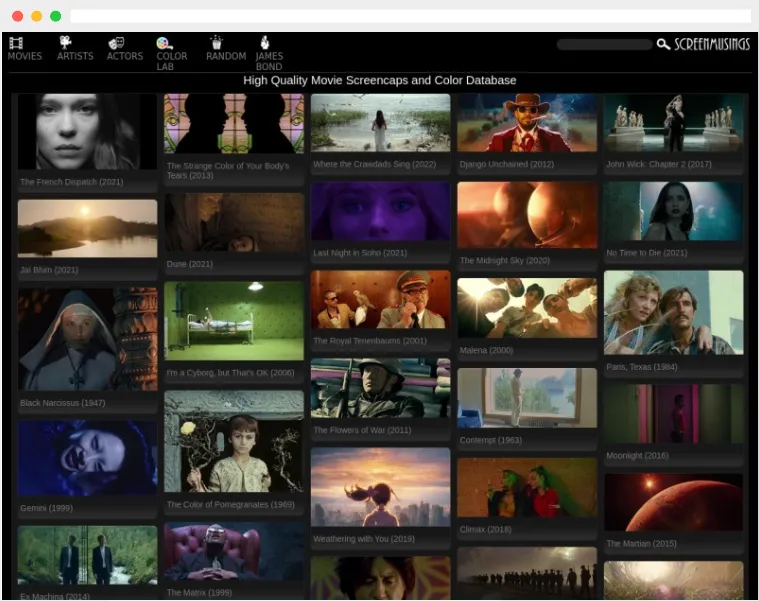Open the Actors menu label
This screenshot has height=601, width=759.
coord(125,56)
